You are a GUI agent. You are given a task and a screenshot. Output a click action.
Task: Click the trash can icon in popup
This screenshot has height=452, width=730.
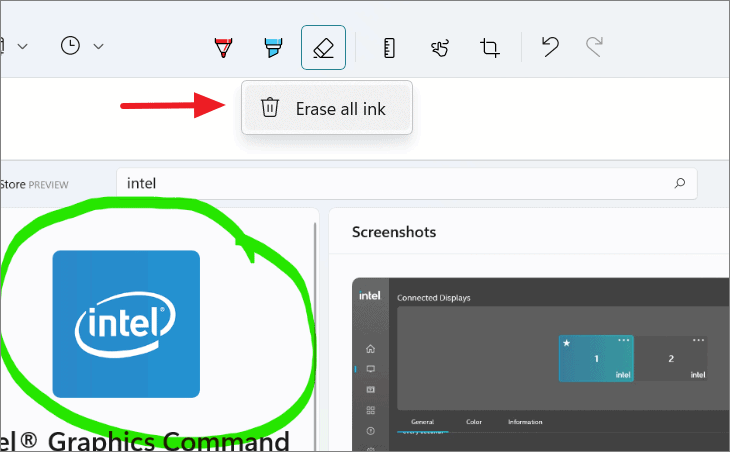[x=270, y=107]
